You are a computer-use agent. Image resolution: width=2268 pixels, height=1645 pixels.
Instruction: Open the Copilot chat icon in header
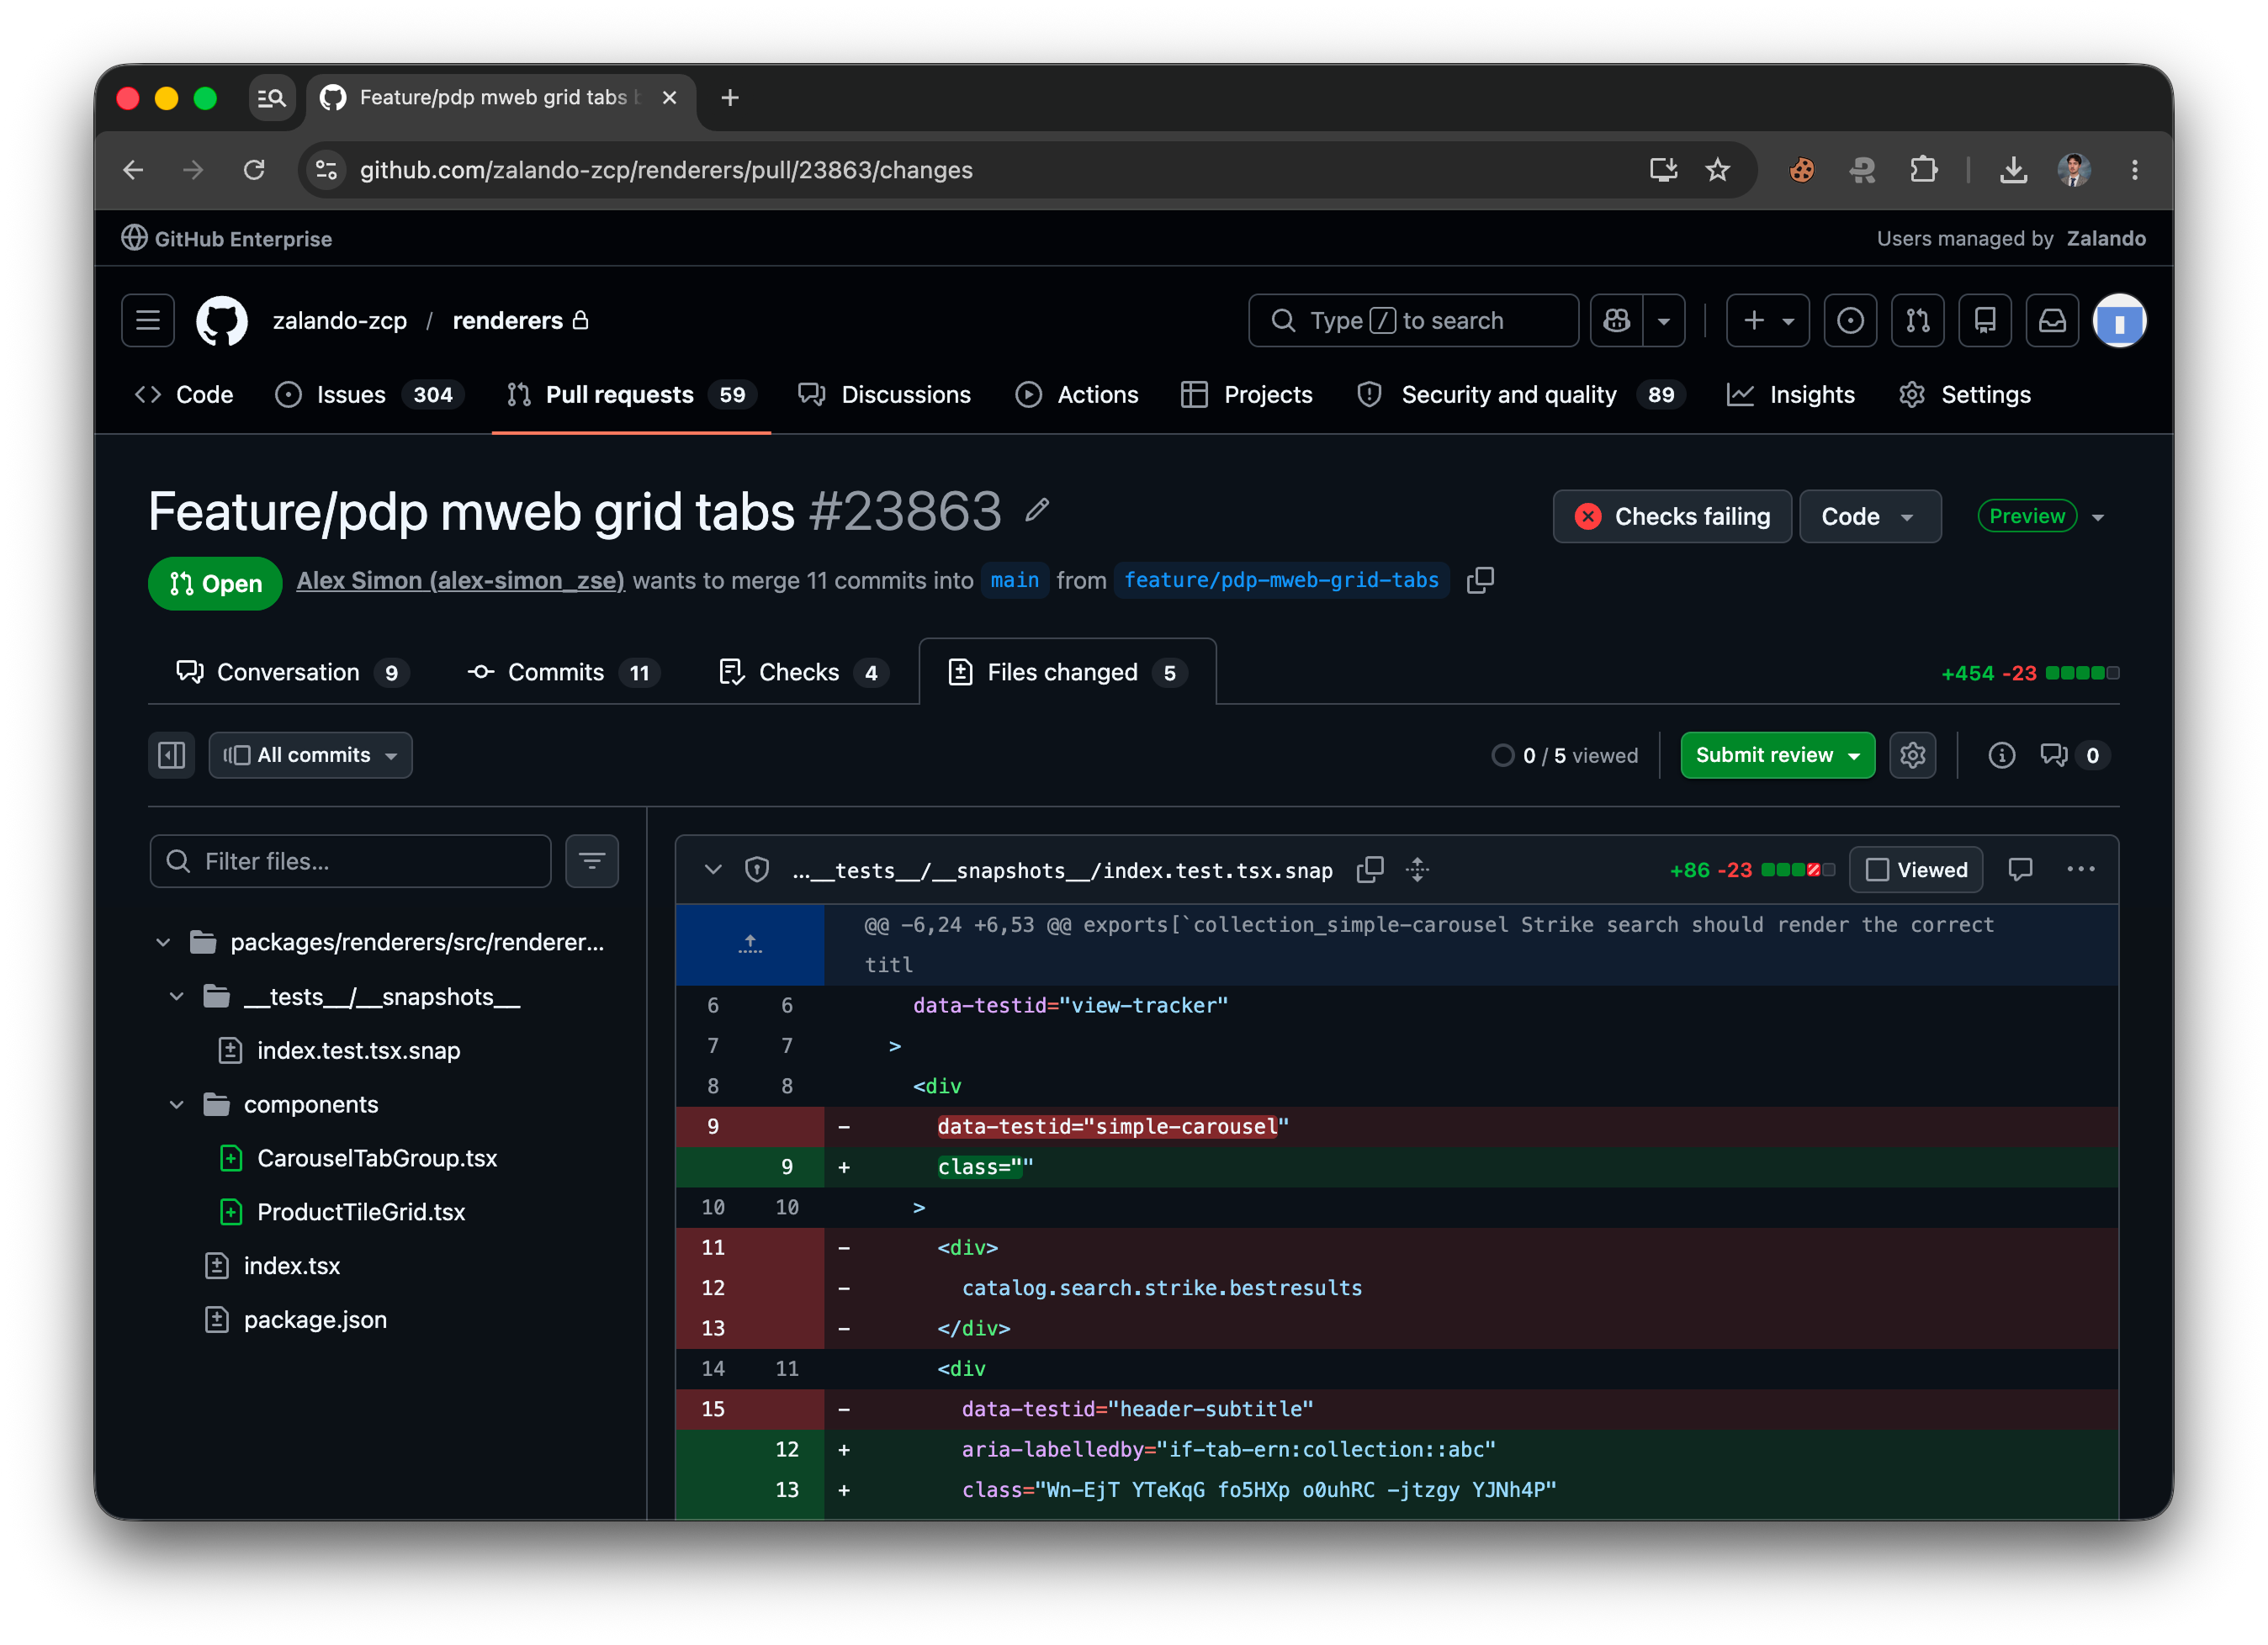point(1617,321)
